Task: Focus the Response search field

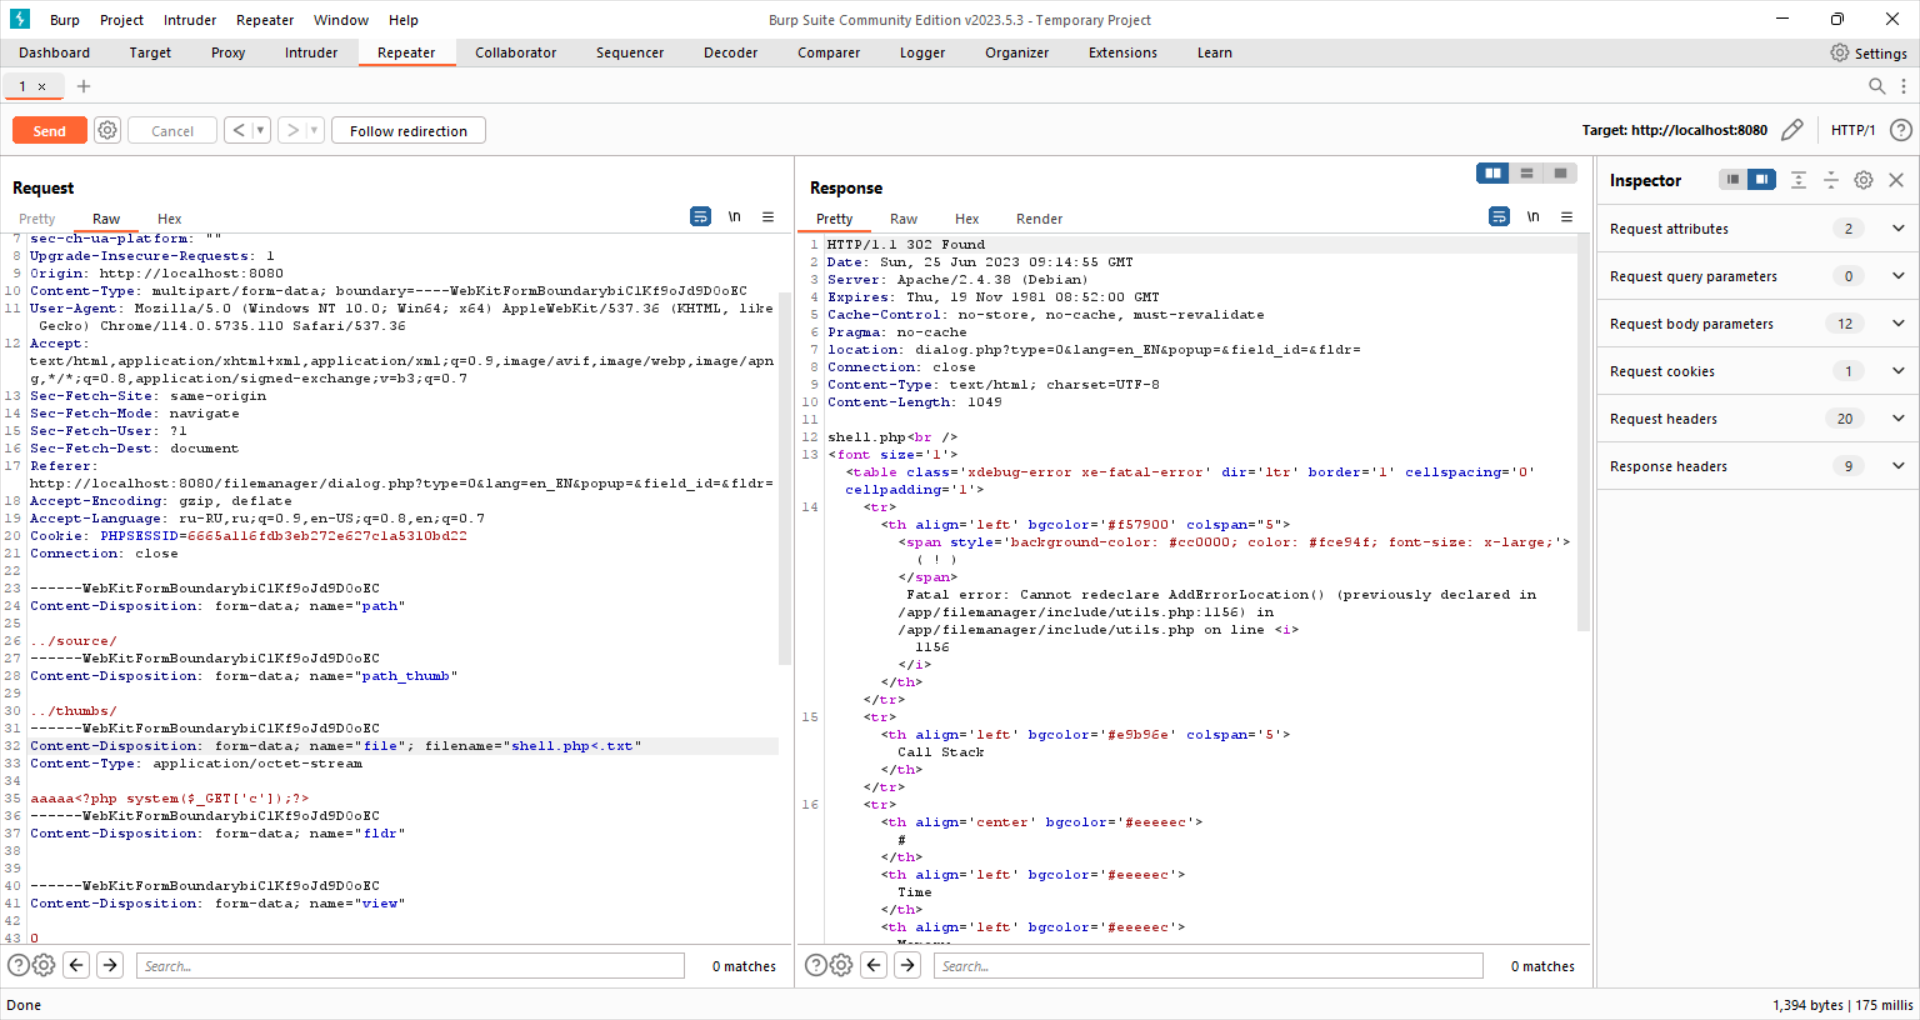Action: coord(1208,966)
